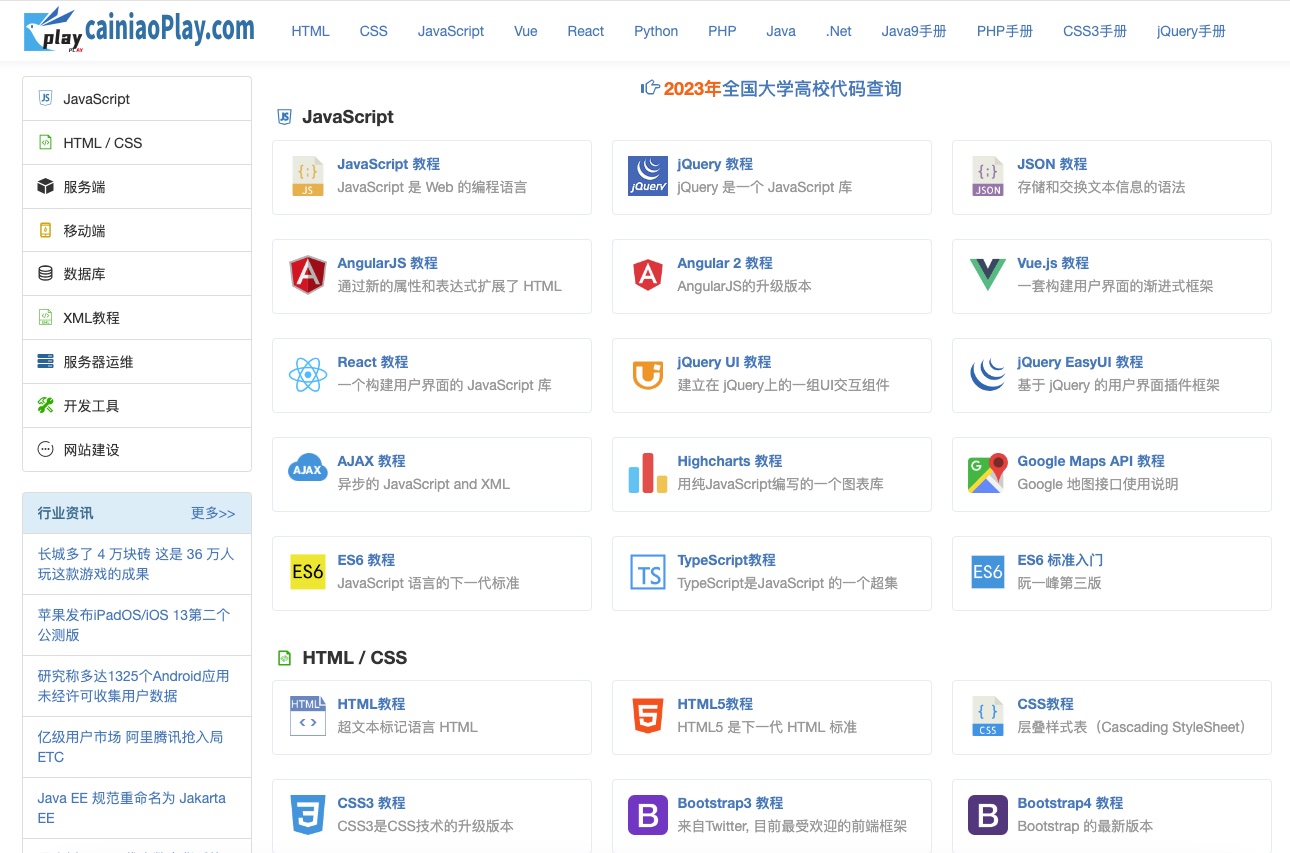Open PHP手册 in the top navigation

coord(1005,31)
